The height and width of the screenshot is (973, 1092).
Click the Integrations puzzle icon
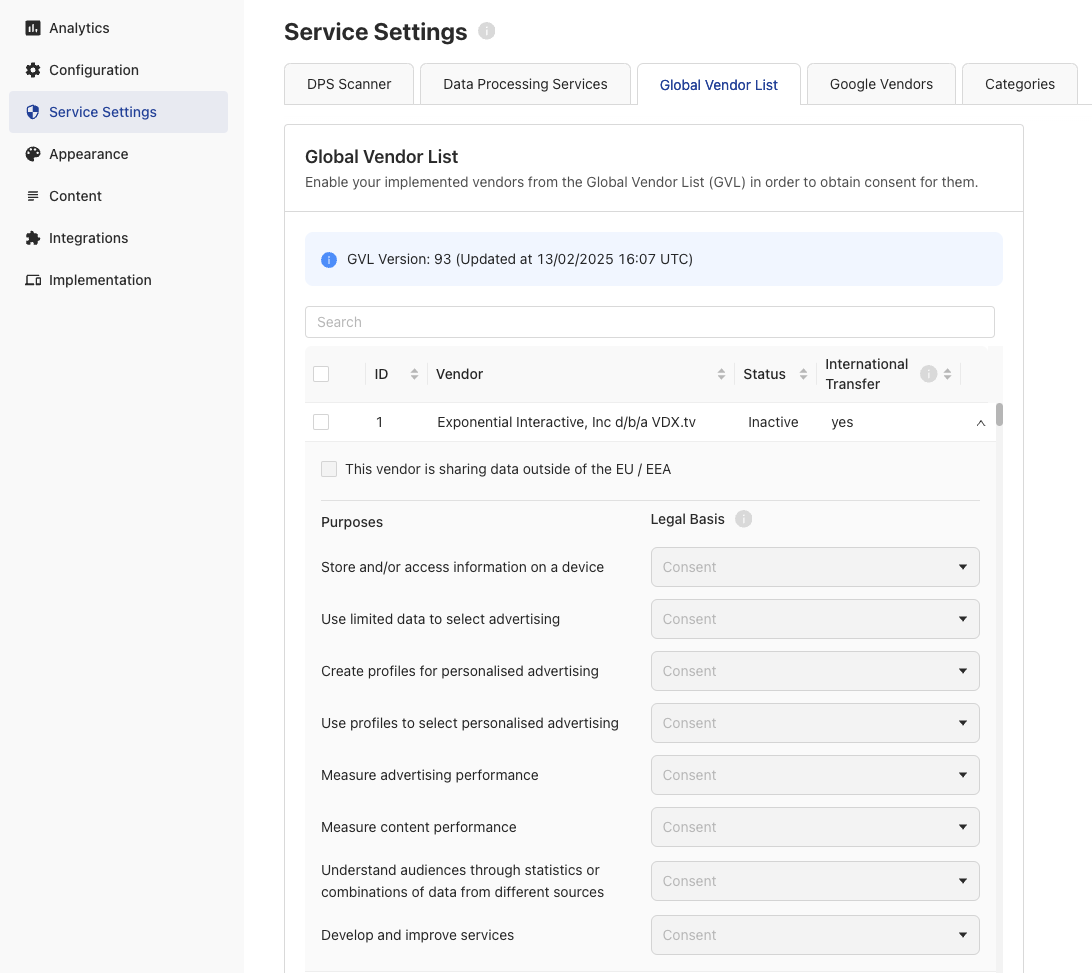[x=33, y=238]
